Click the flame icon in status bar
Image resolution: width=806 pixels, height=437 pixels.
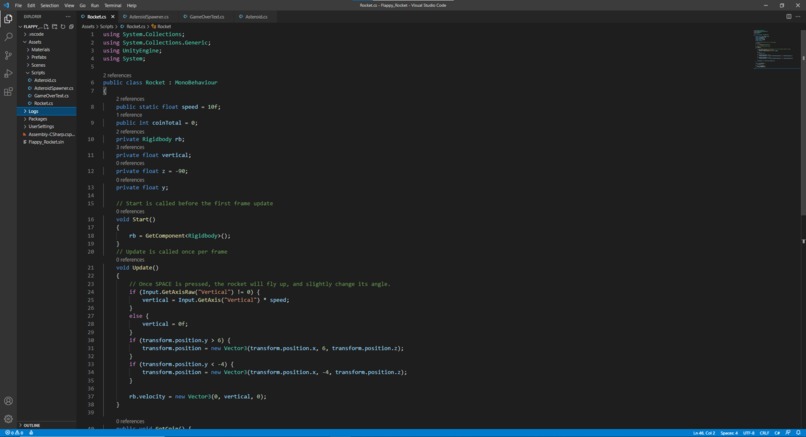[31, 433]
